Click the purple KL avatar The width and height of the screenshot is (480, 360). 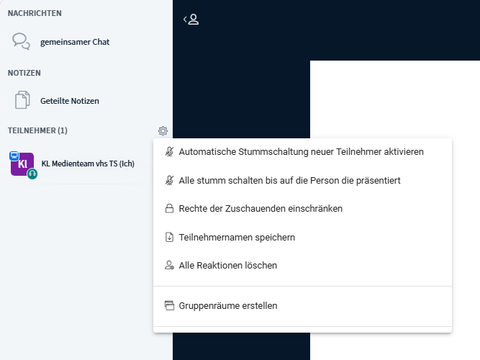[22, 164]
